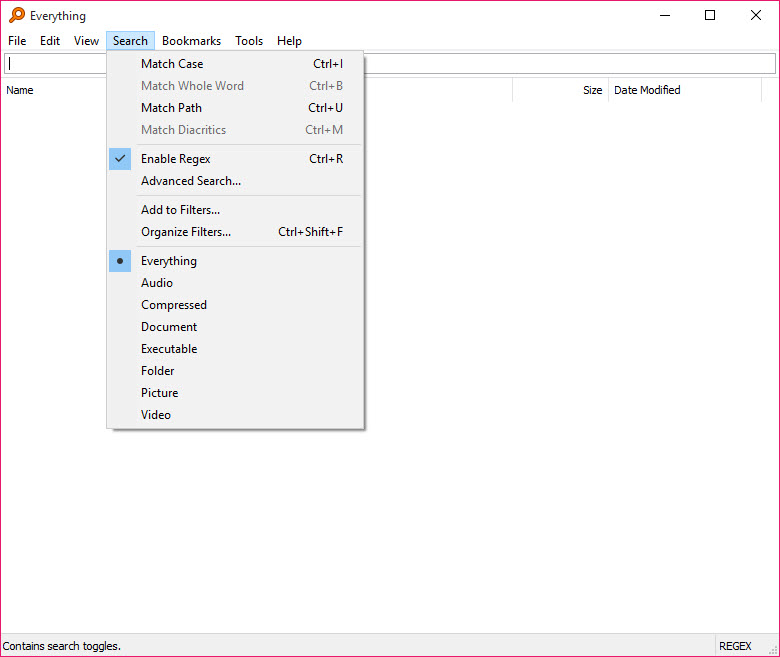The width and height of the screenshot is (780, 657).
Task: Click the bullet beside Everything filter
Action: (120, 261)
